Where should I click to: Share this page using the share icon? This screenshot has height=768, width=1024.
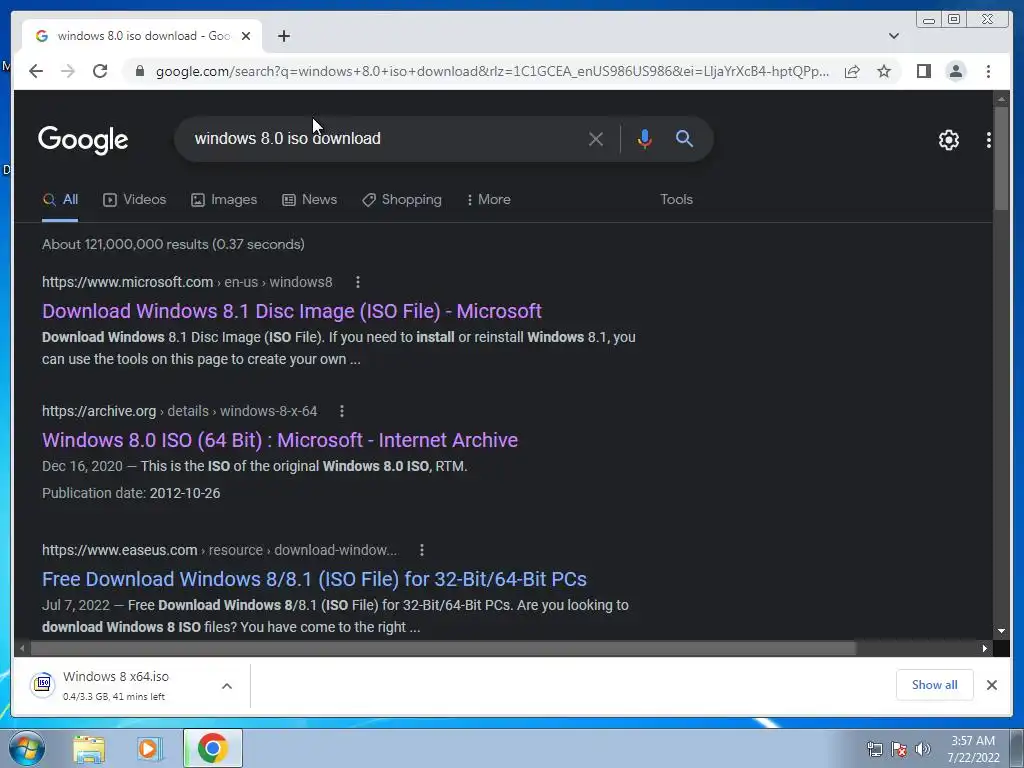tap(852, 71)
